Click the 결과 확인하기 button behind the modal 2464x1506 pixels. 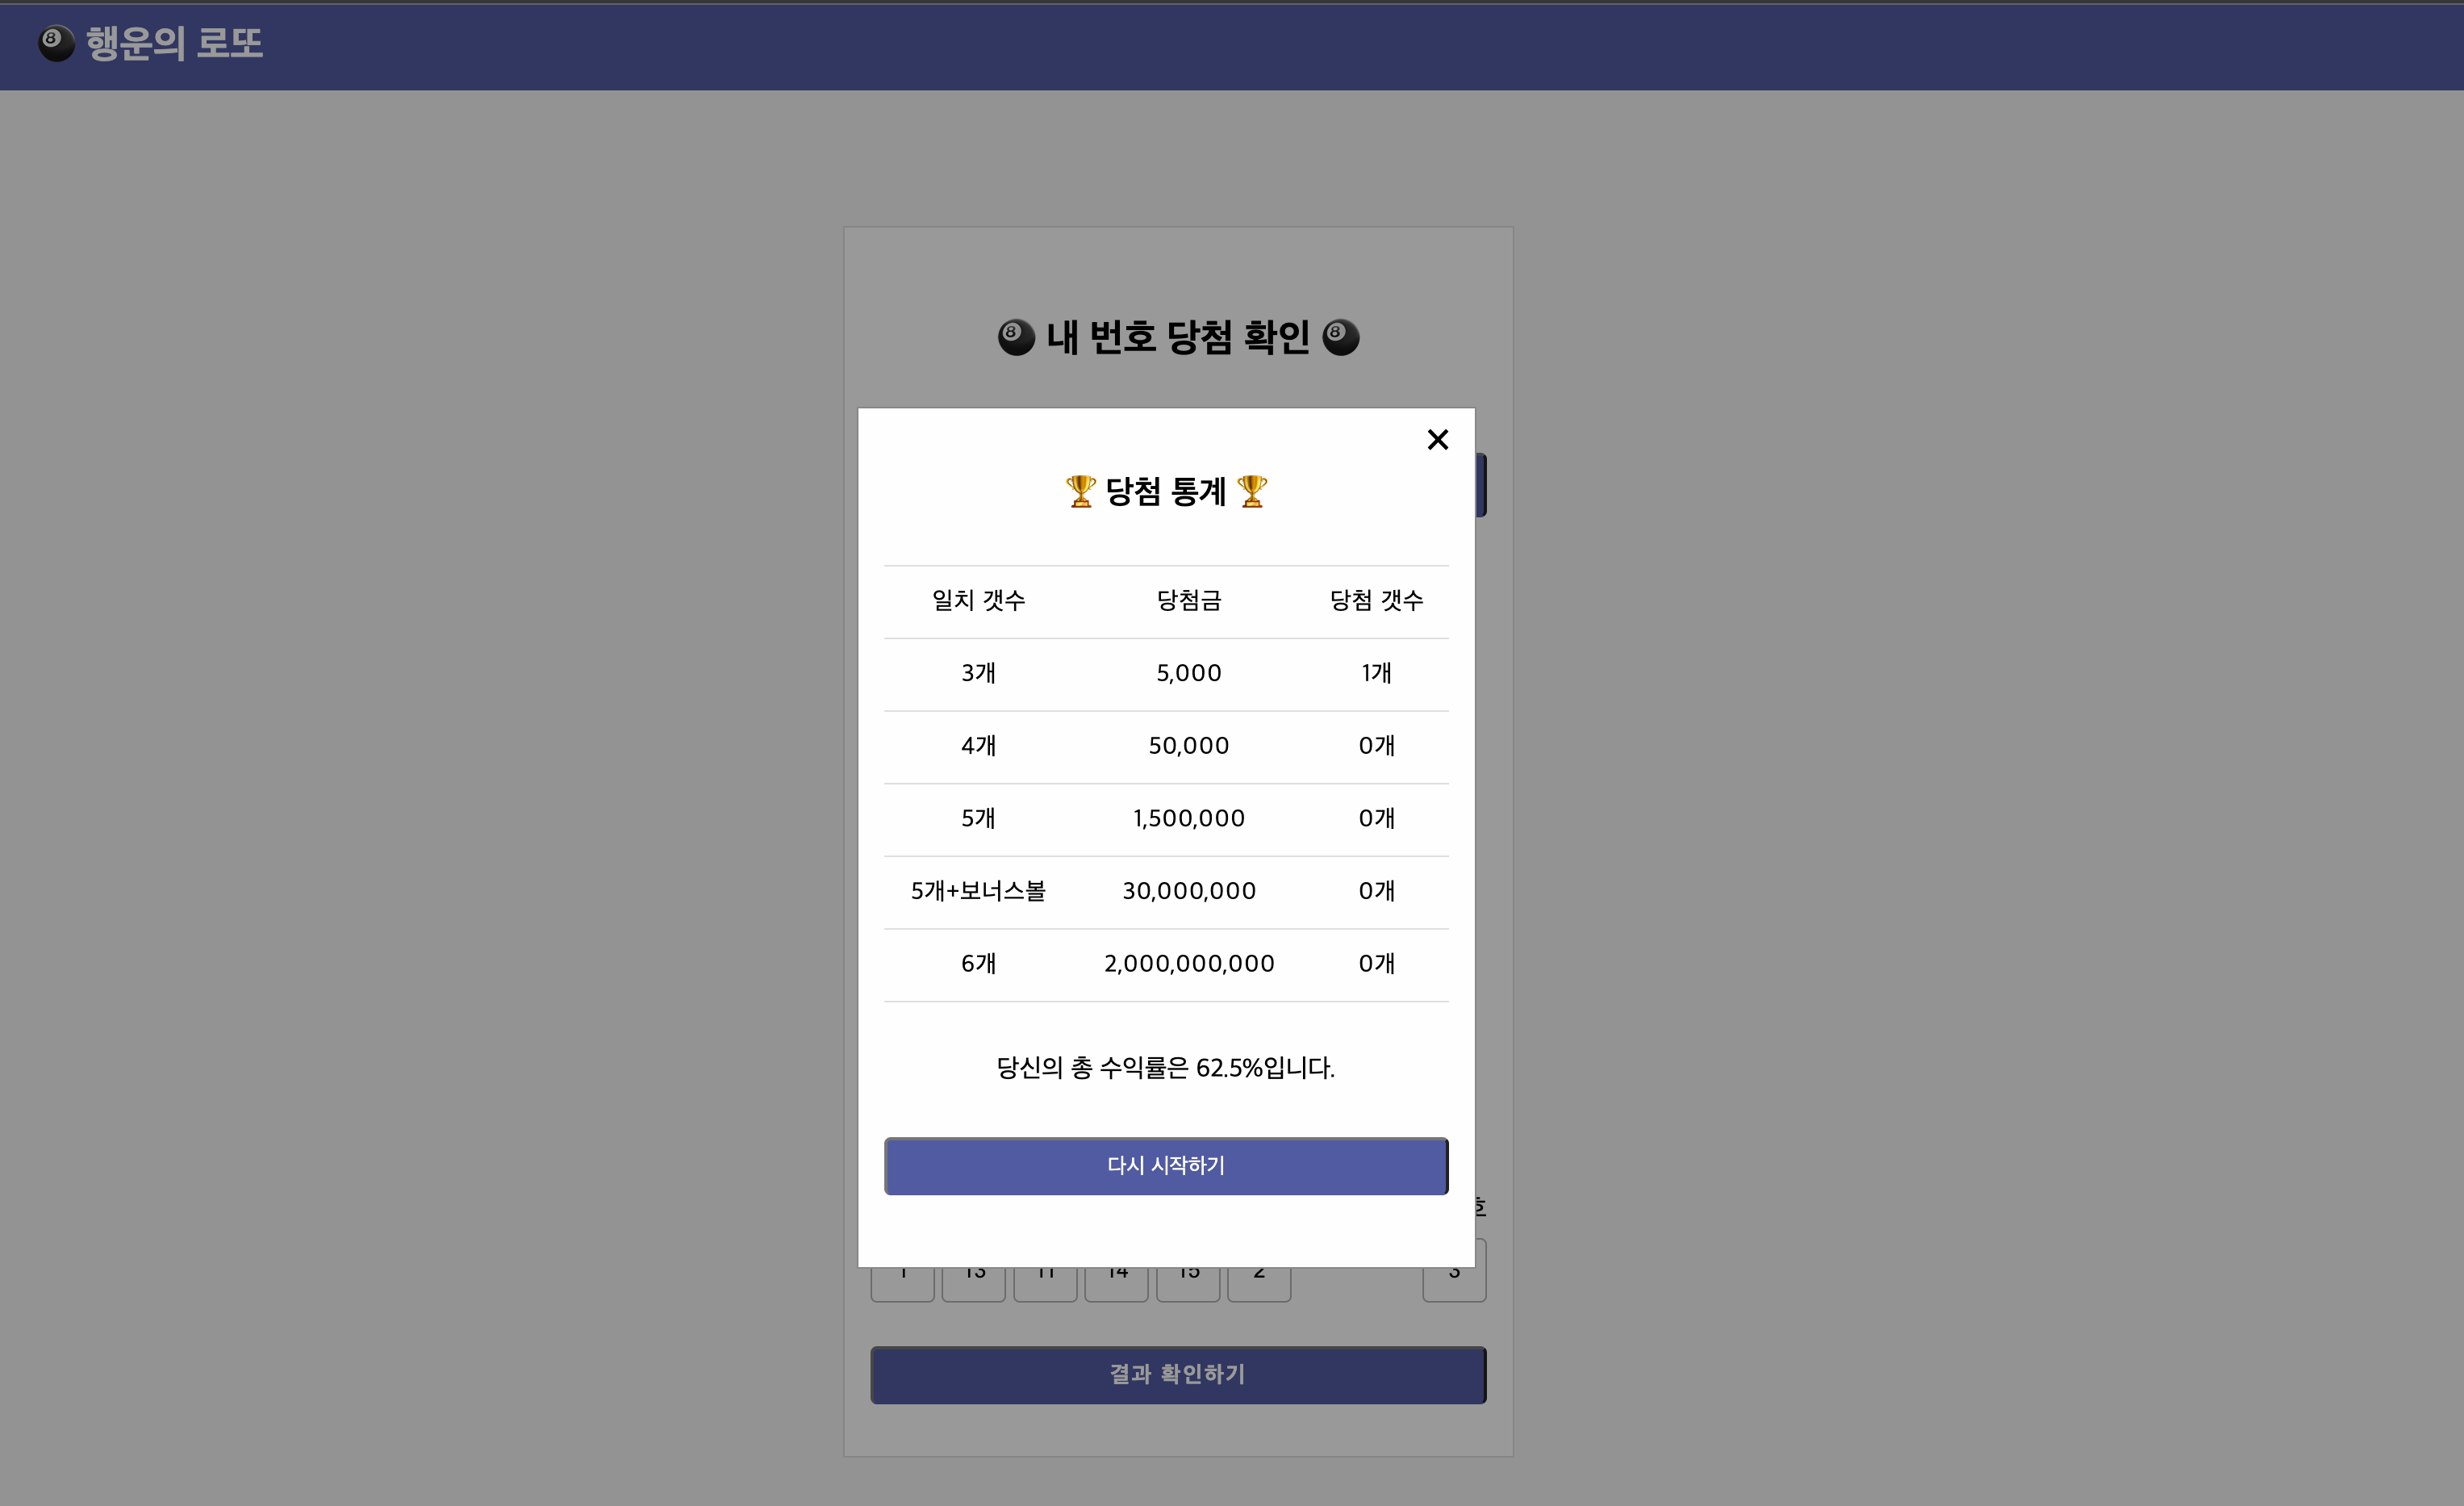point(1178,1374)
